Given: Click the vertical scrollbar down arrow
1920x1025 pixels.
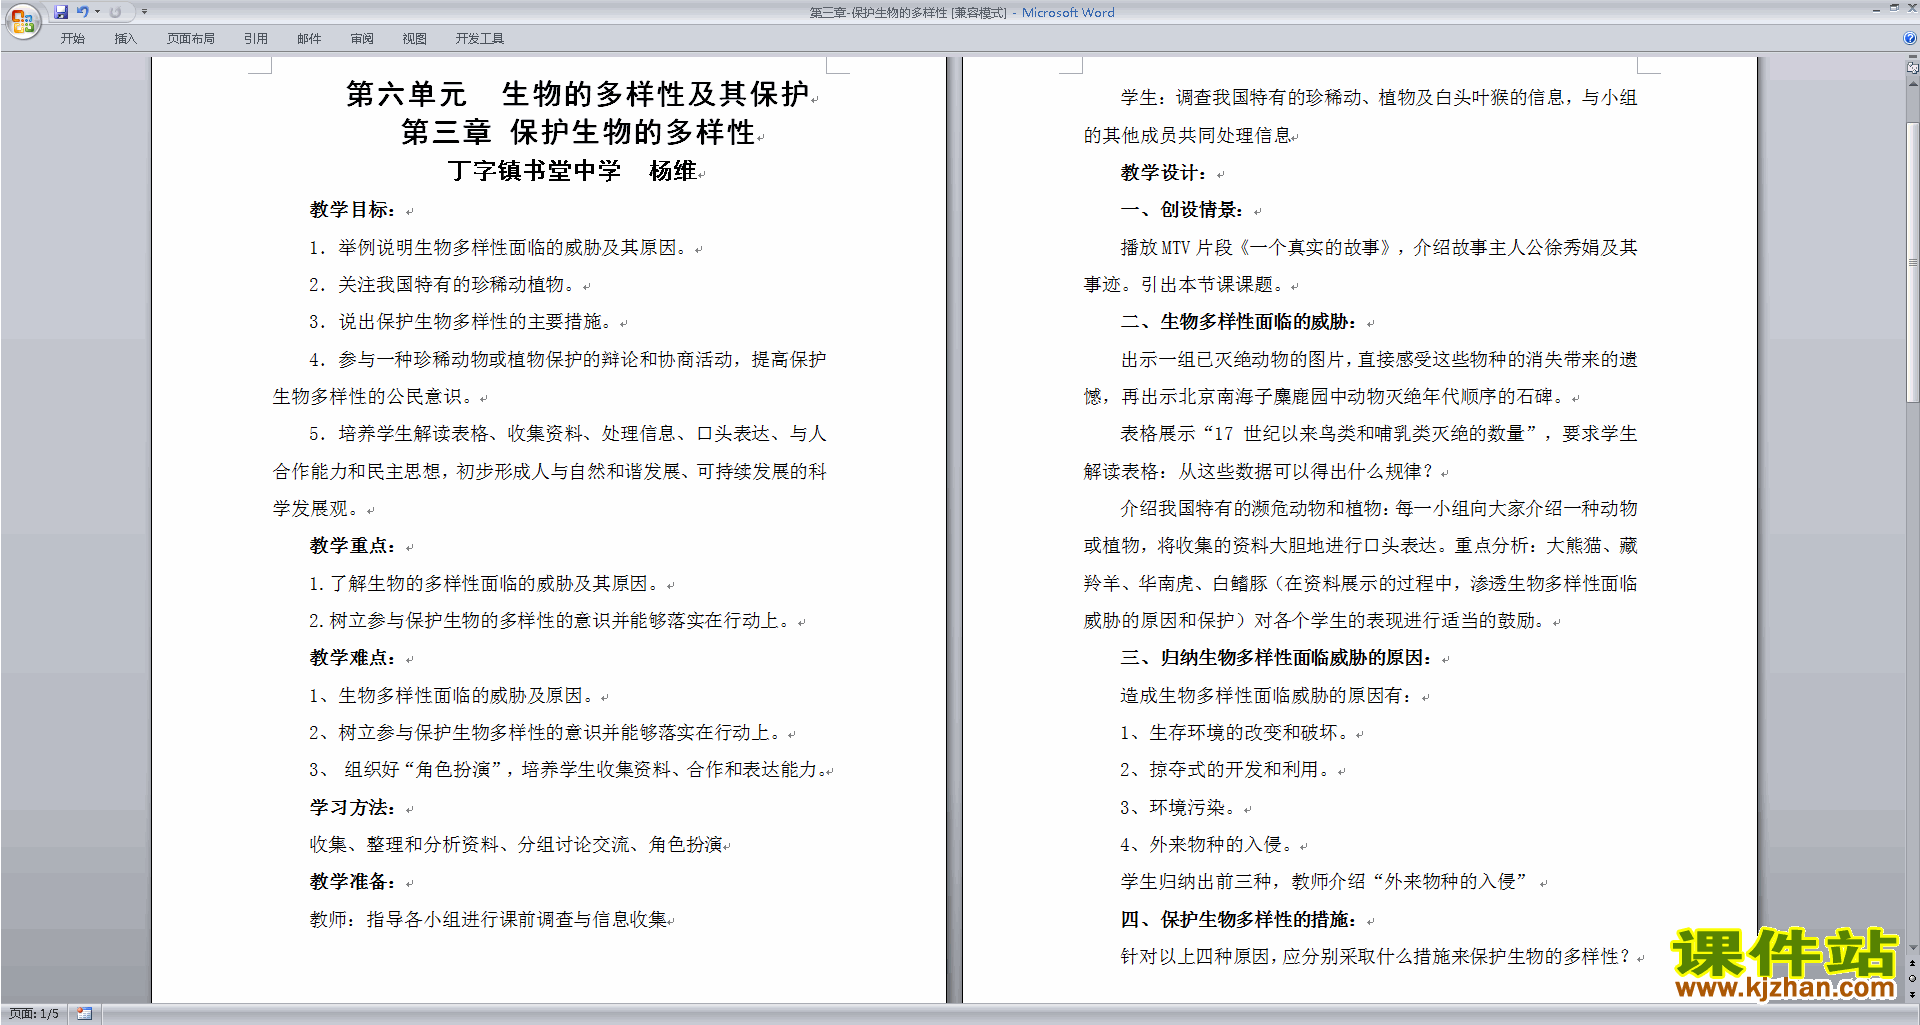Looking at the screenshot, I should (1912, 947).
